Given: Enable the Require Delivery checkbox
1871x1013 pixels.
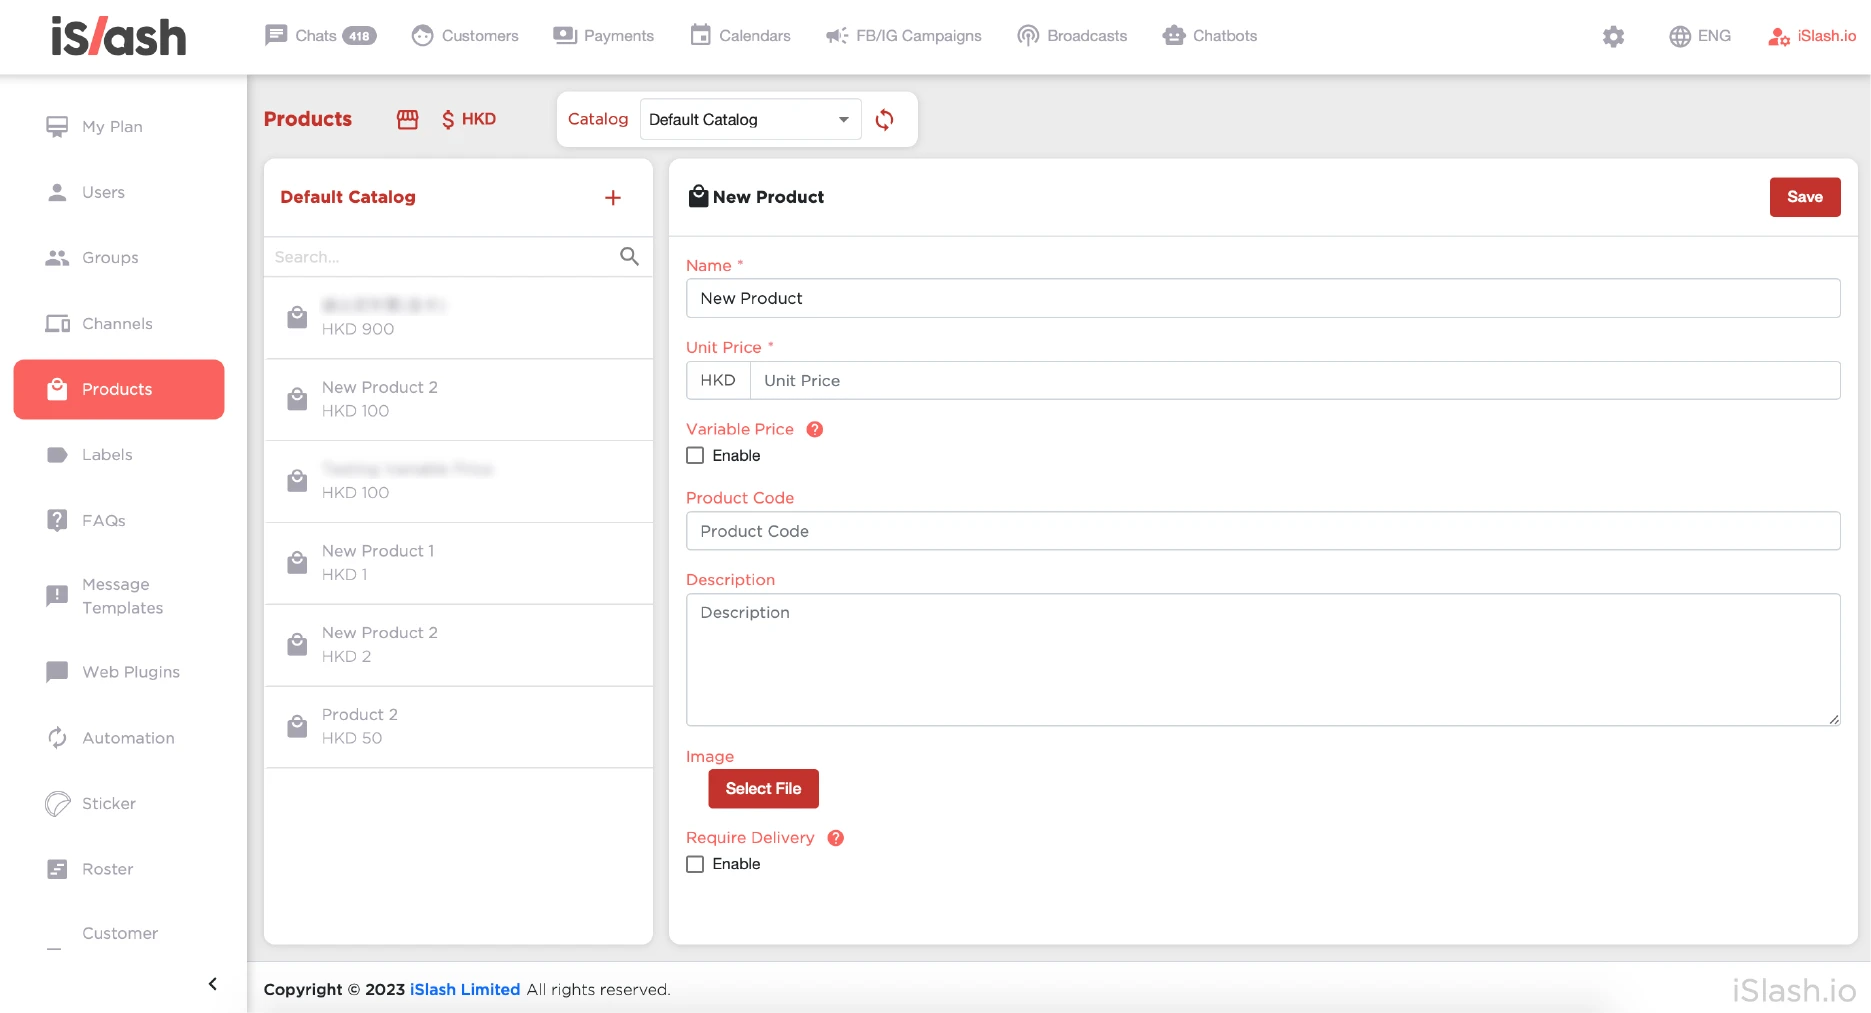Looking at the screenshot, I should pyautogui.click(x=695, y=864).
